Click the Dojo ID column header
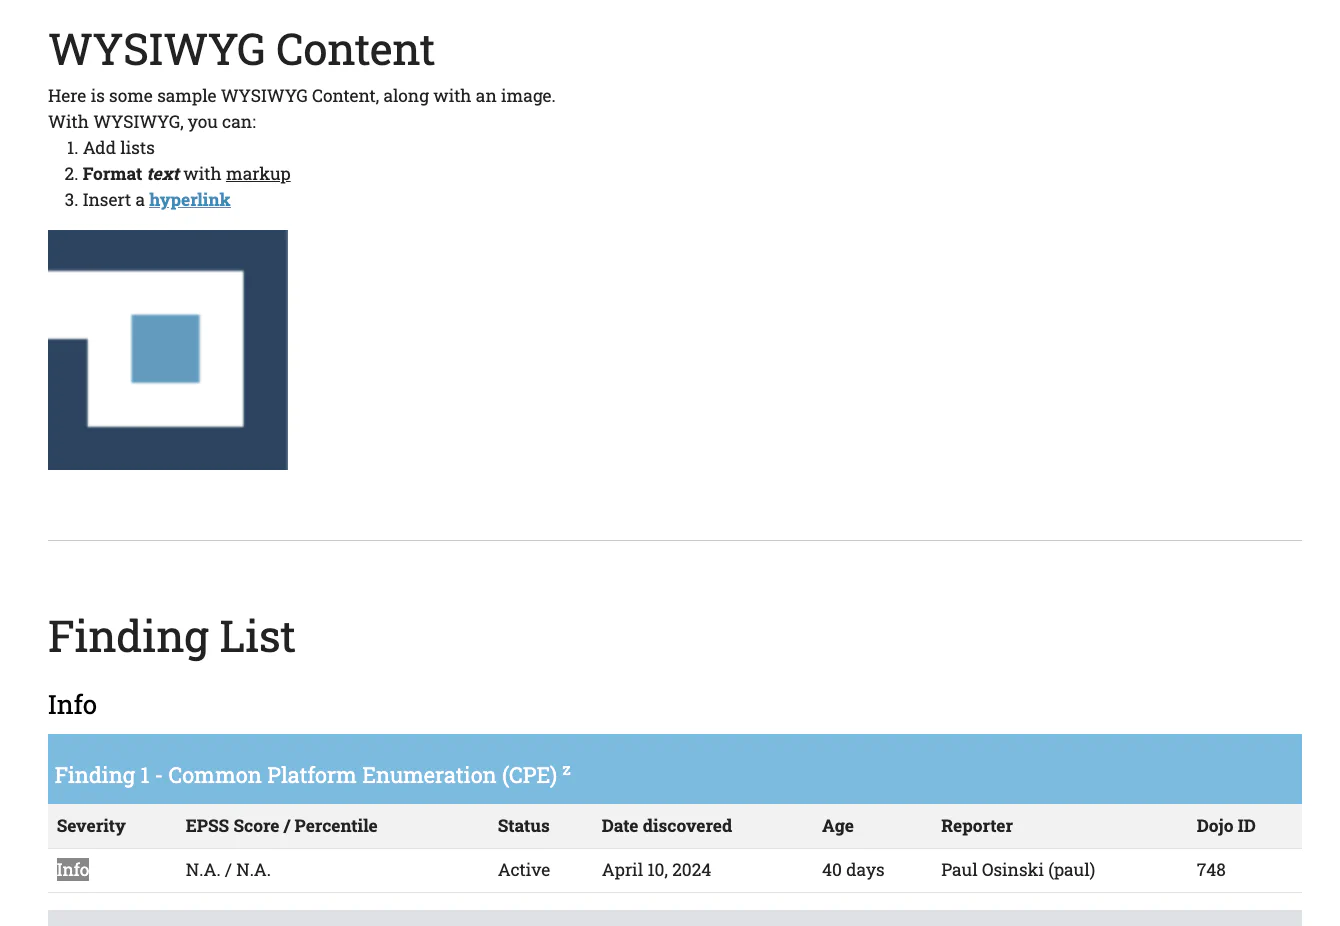Image resolution: width=1340 pixels, height=926 pixels. (1225, 826)
